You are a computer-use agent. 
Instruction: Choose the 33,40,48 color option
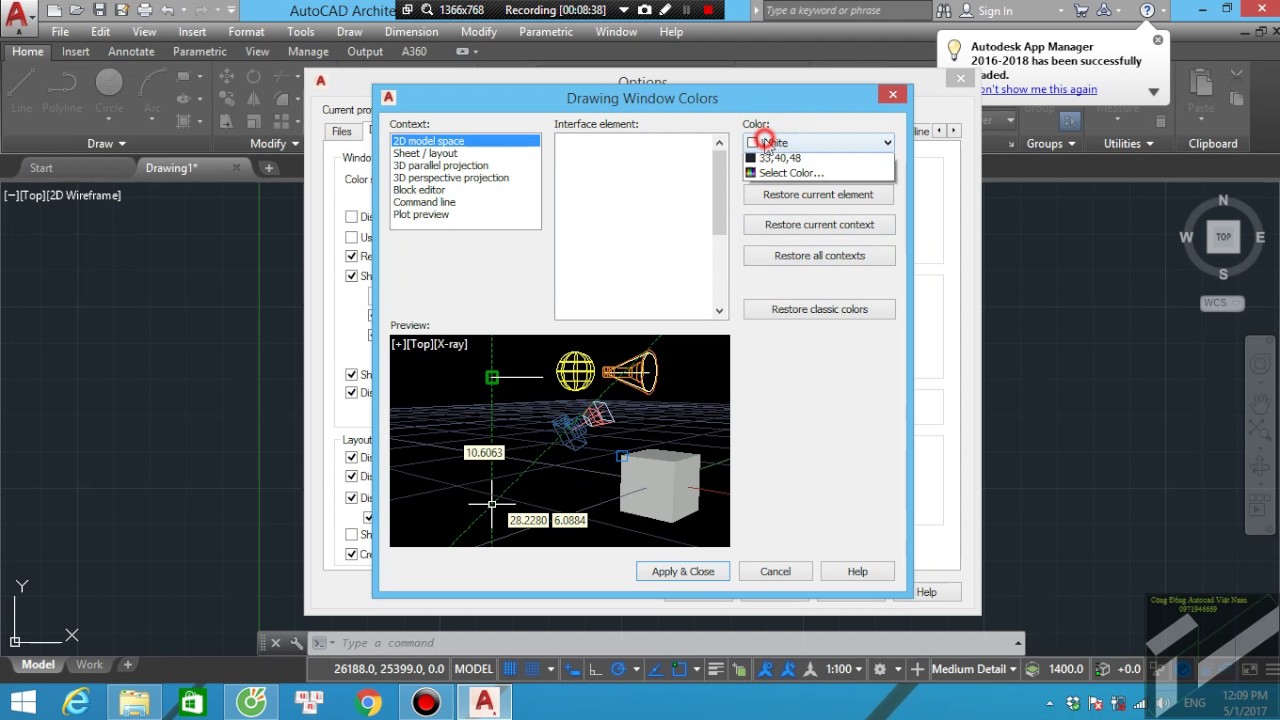(818, 158)
